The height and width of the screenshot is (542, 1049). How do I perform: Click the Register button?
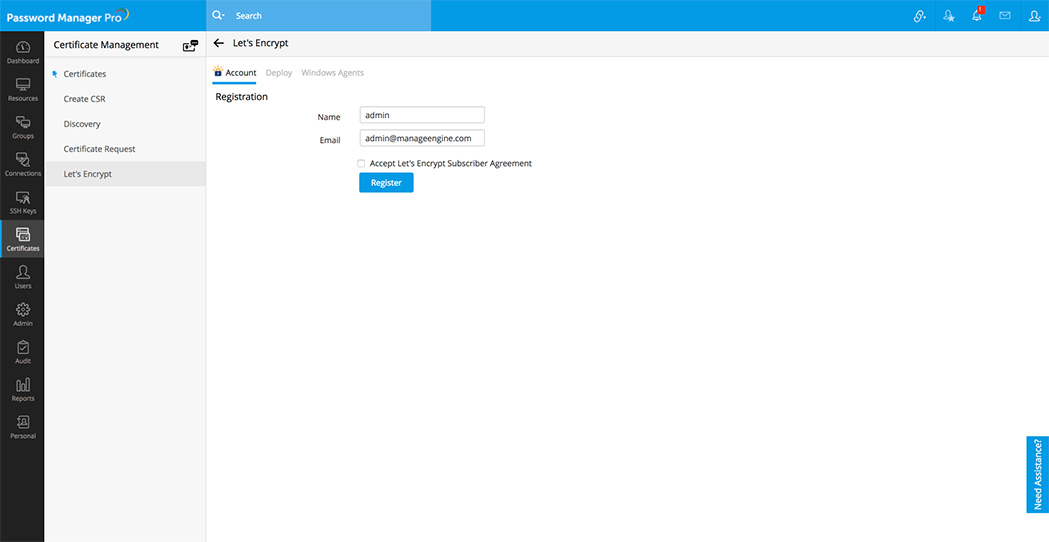(x=386, y=183)
